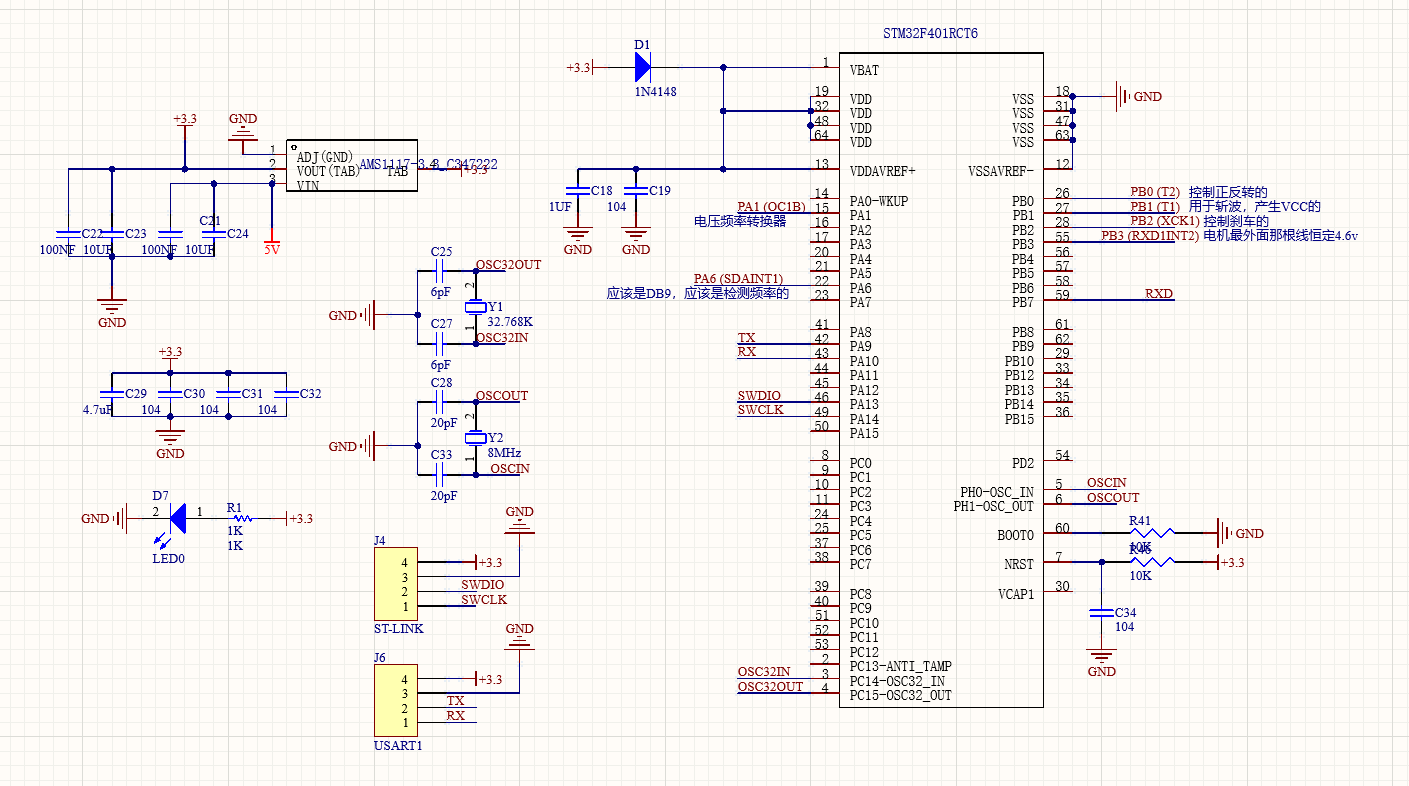Click the OSCOUT net label near Y2
Viewport: 1409px width, 786px height.
502,396
